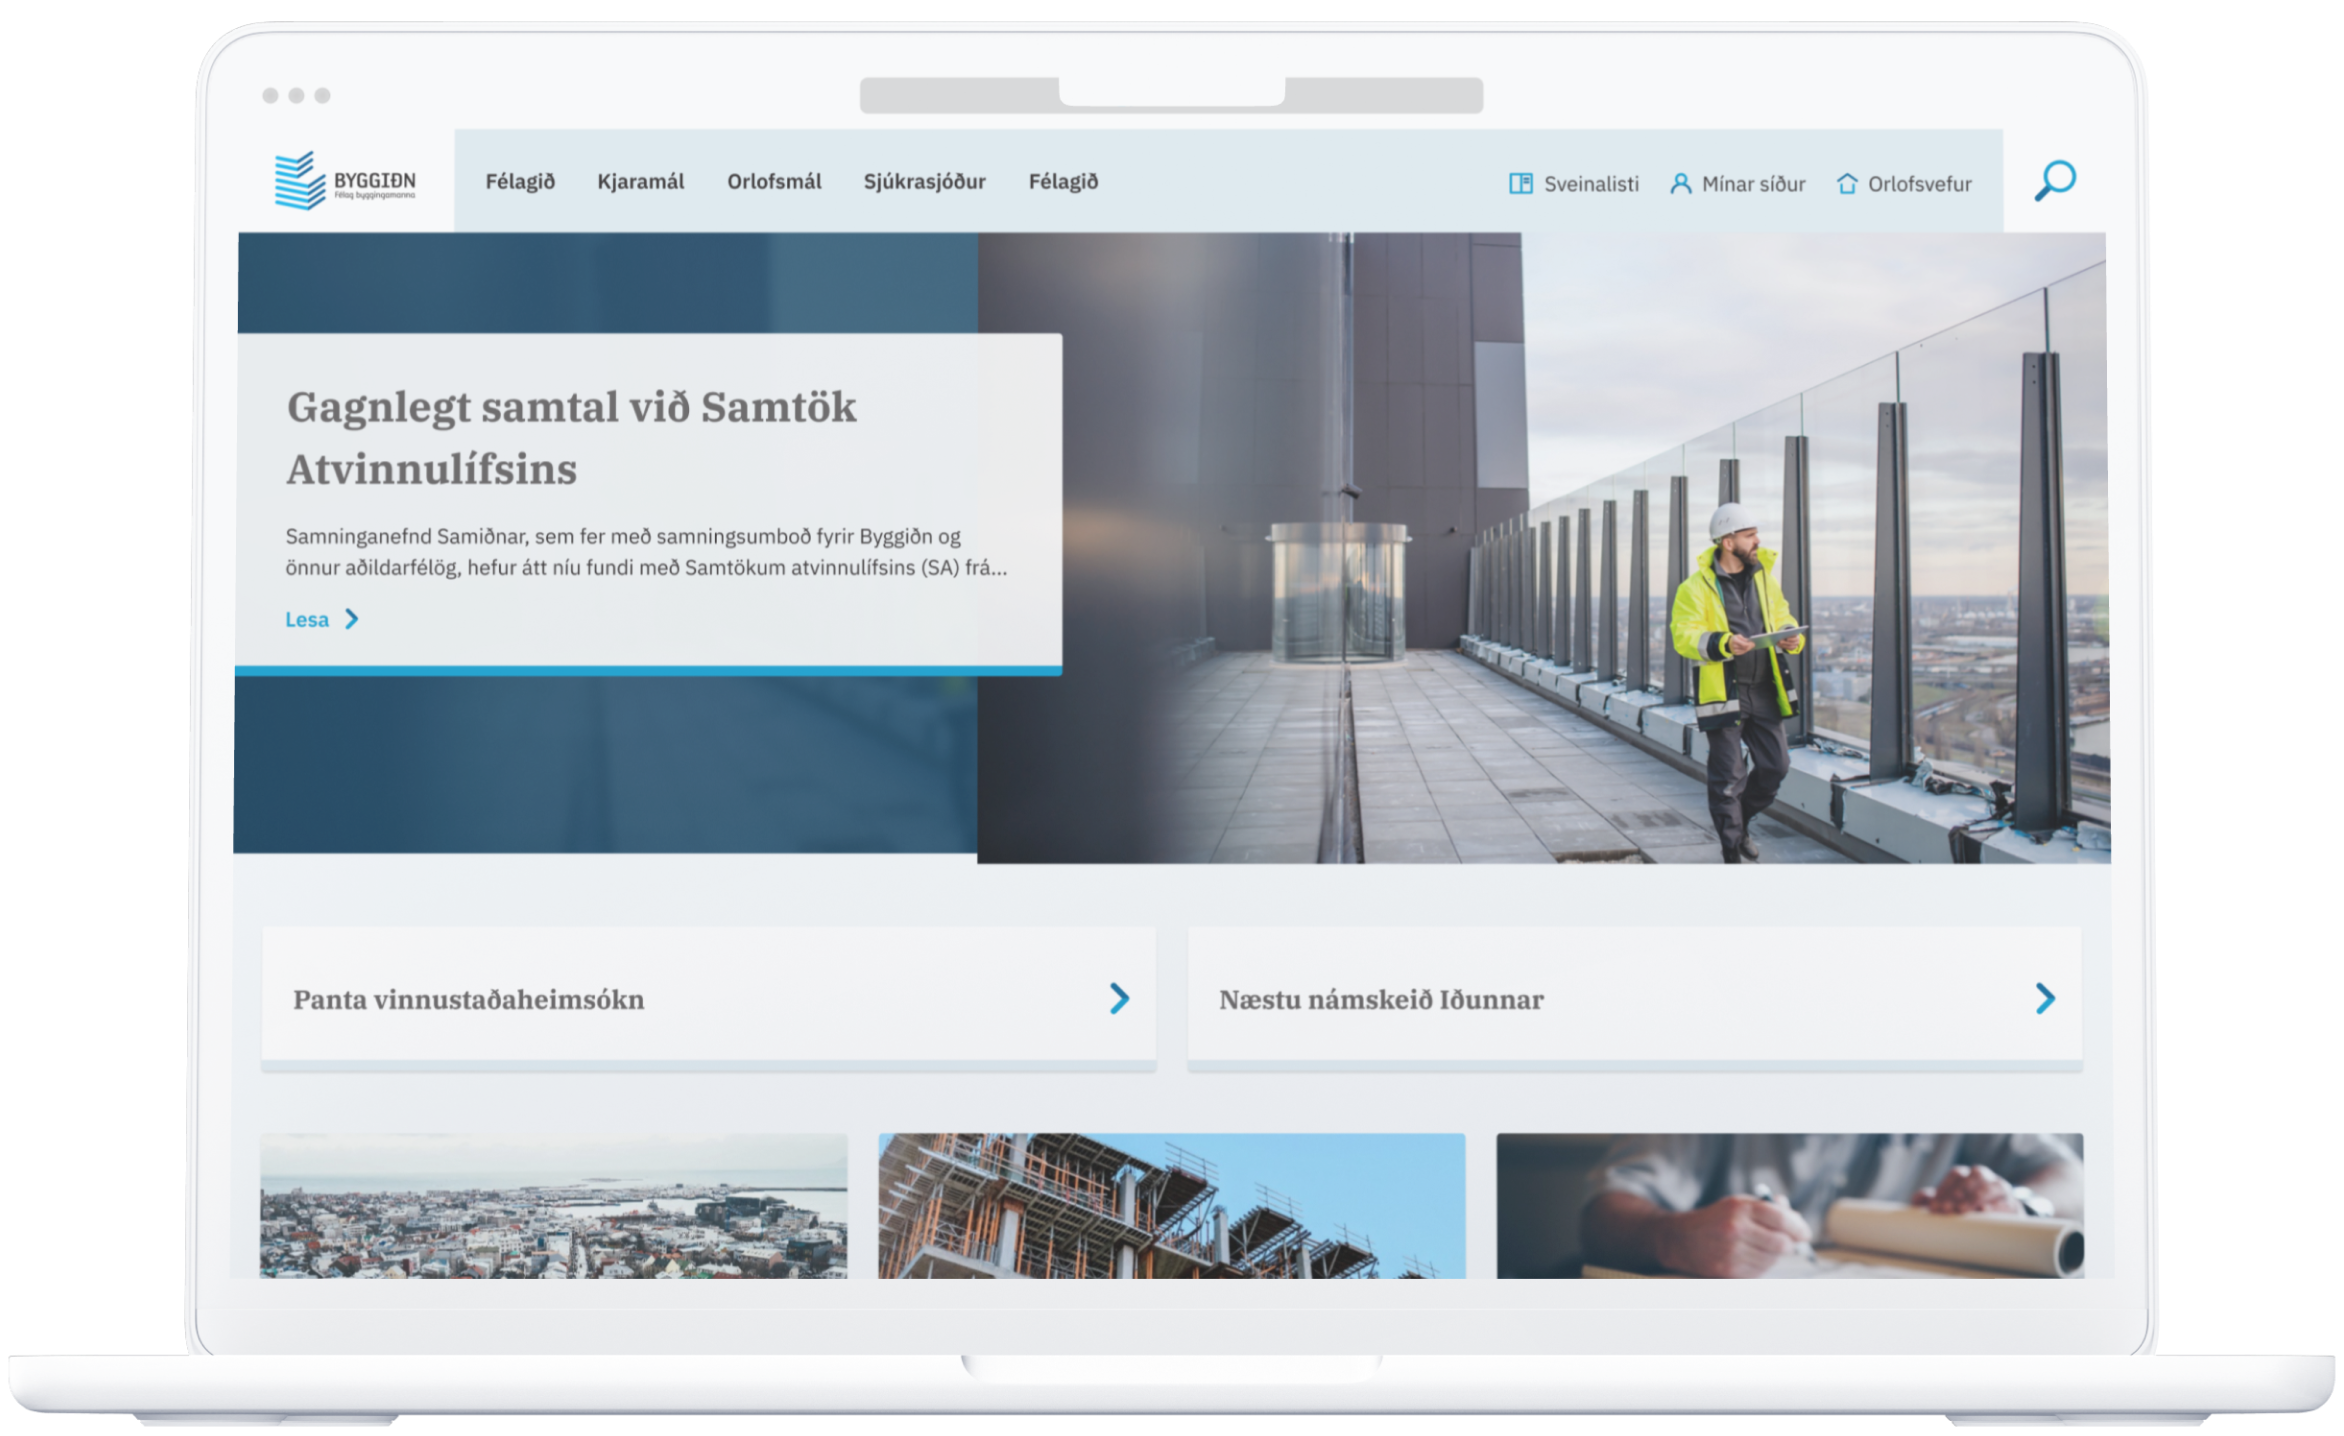Click the news excerpt starting Samninganefnd Samiðnar

(x=646, y=552)
